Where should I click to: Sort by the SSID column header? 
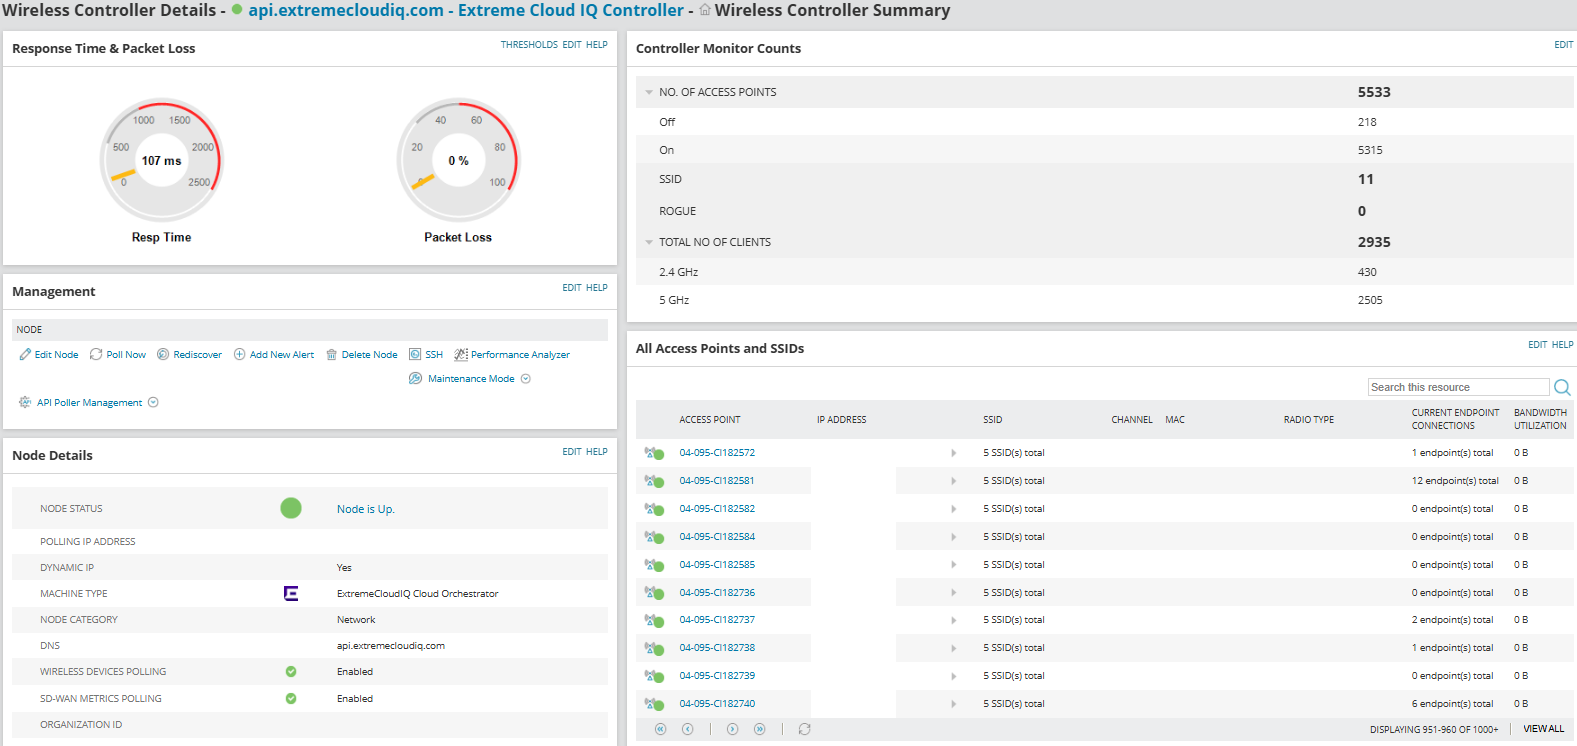(993, 420)
